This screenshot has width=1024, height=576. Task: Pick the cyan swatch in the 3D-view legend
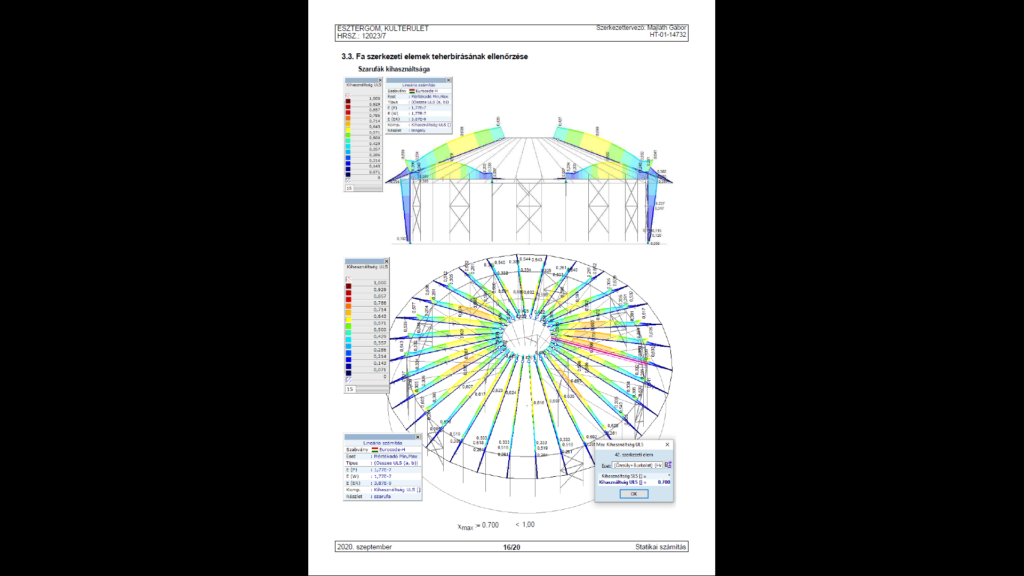[349, 340]
